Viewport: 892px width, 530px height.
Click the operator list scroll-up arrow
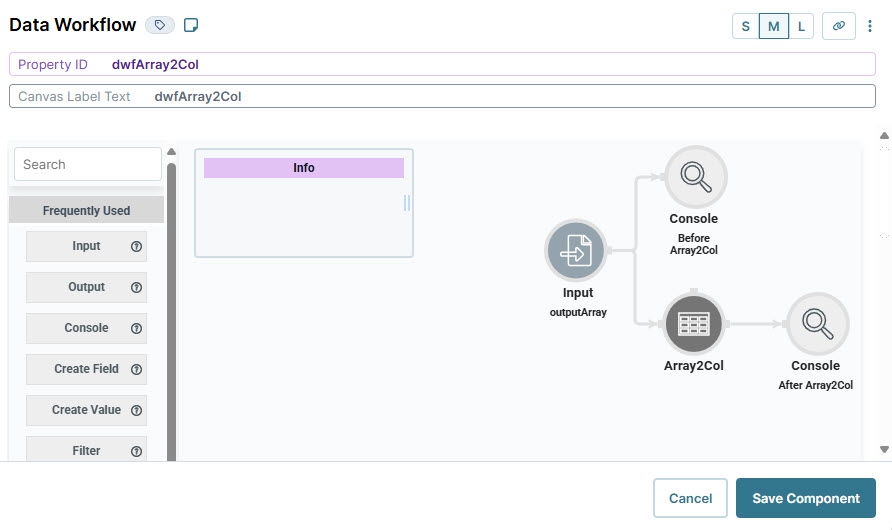tap(171, 152)
